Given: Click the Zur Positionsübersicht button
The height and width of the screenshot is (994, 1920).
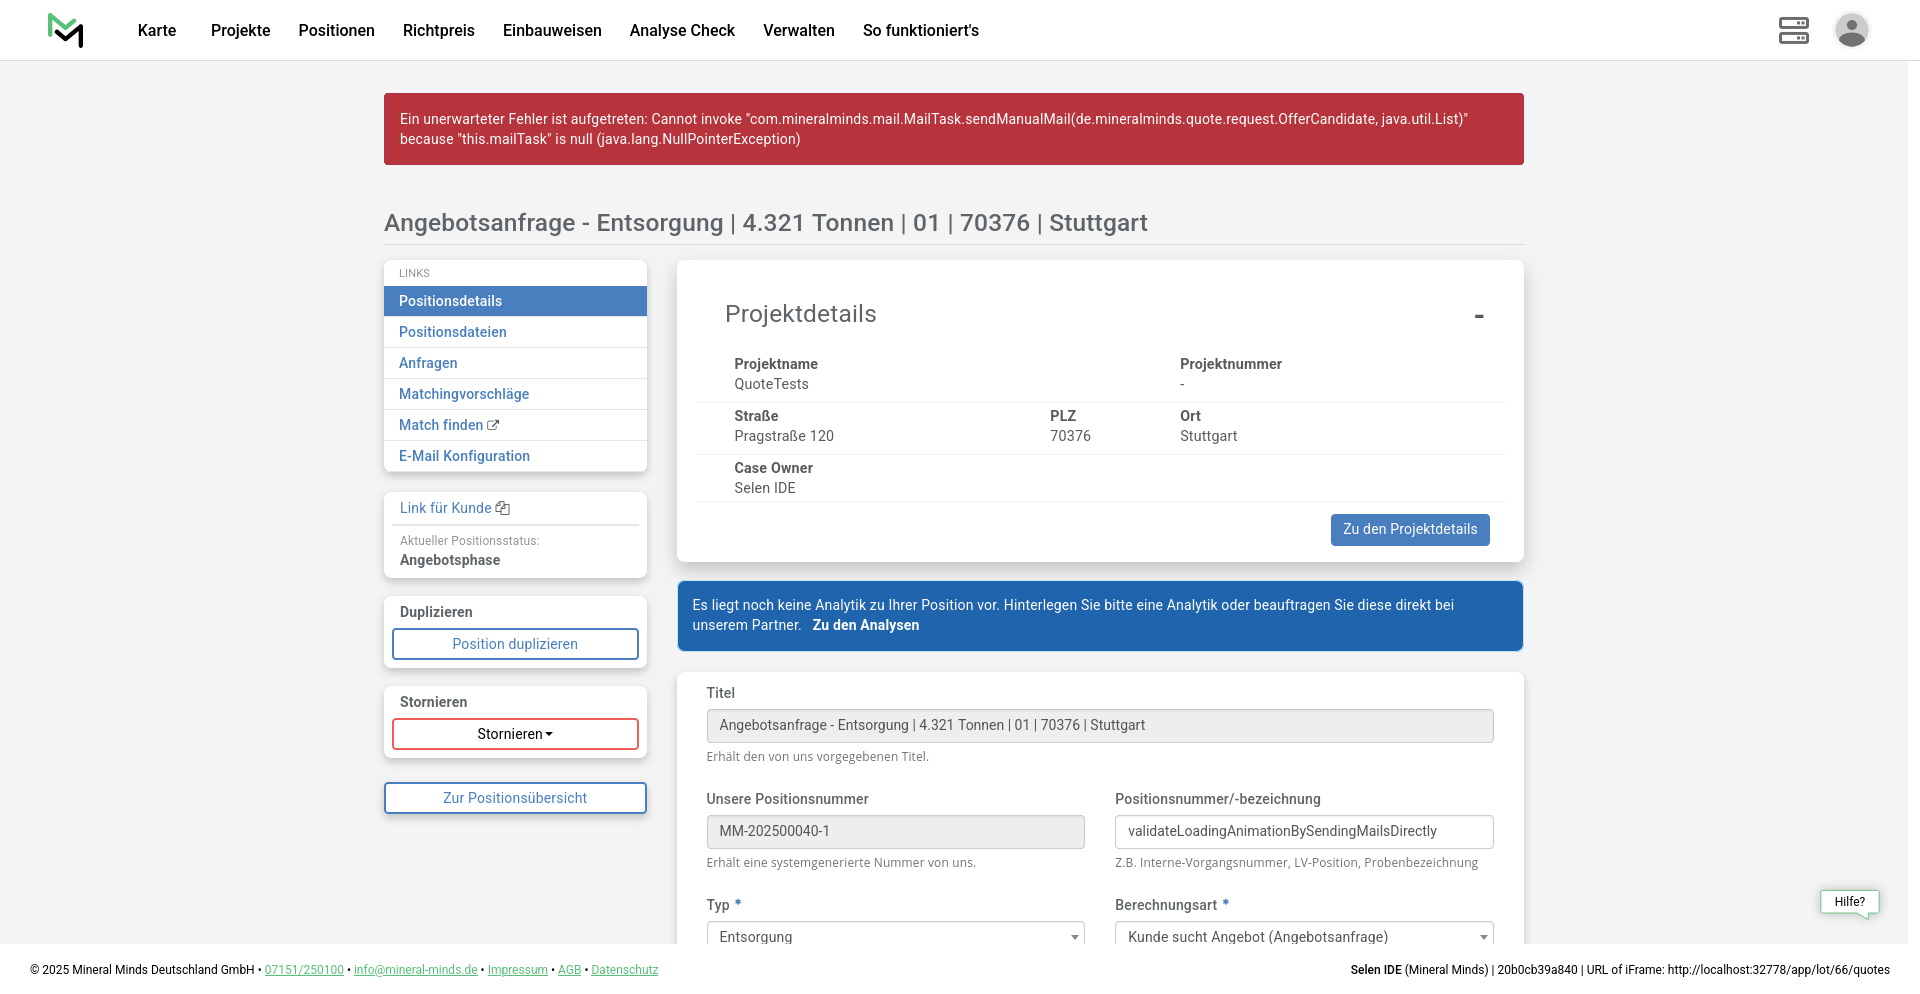Looking at the screenshot, I should 515,798.
